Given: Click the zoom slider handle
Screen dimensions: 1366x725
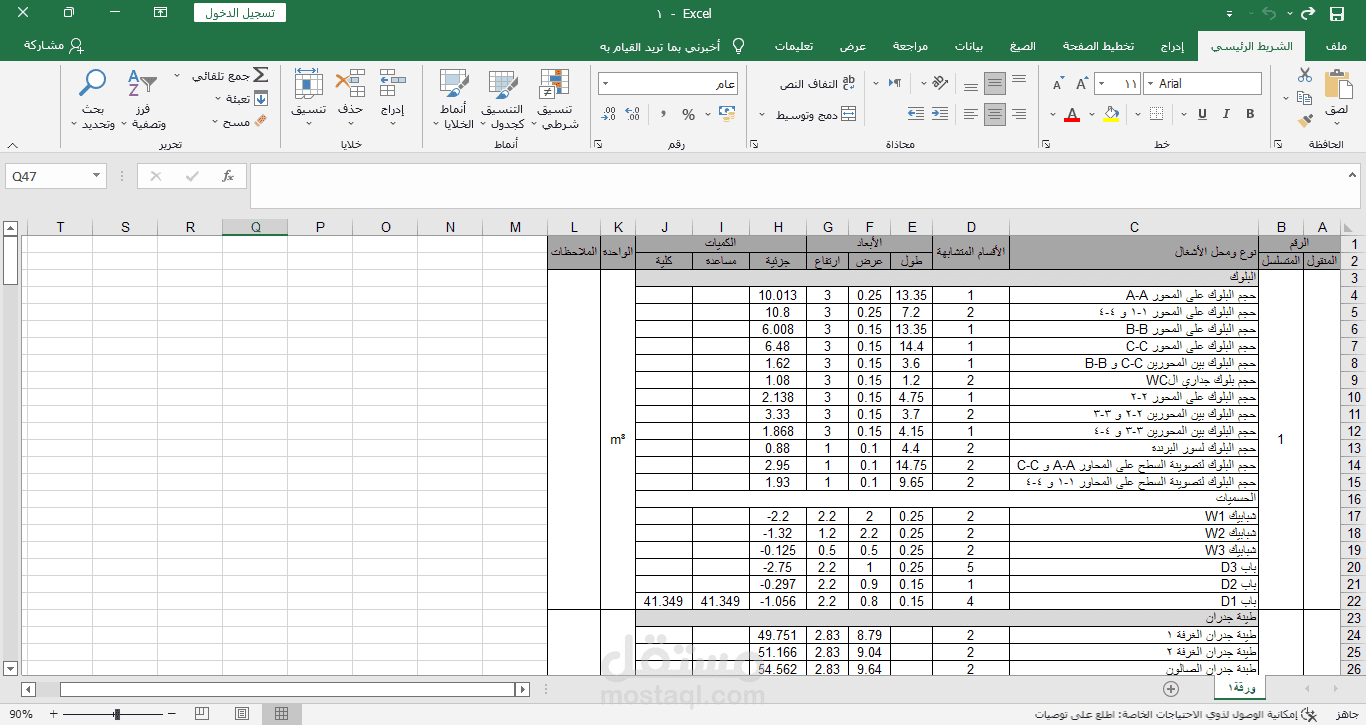Looking at the screenshot, I should pos(117,714).
